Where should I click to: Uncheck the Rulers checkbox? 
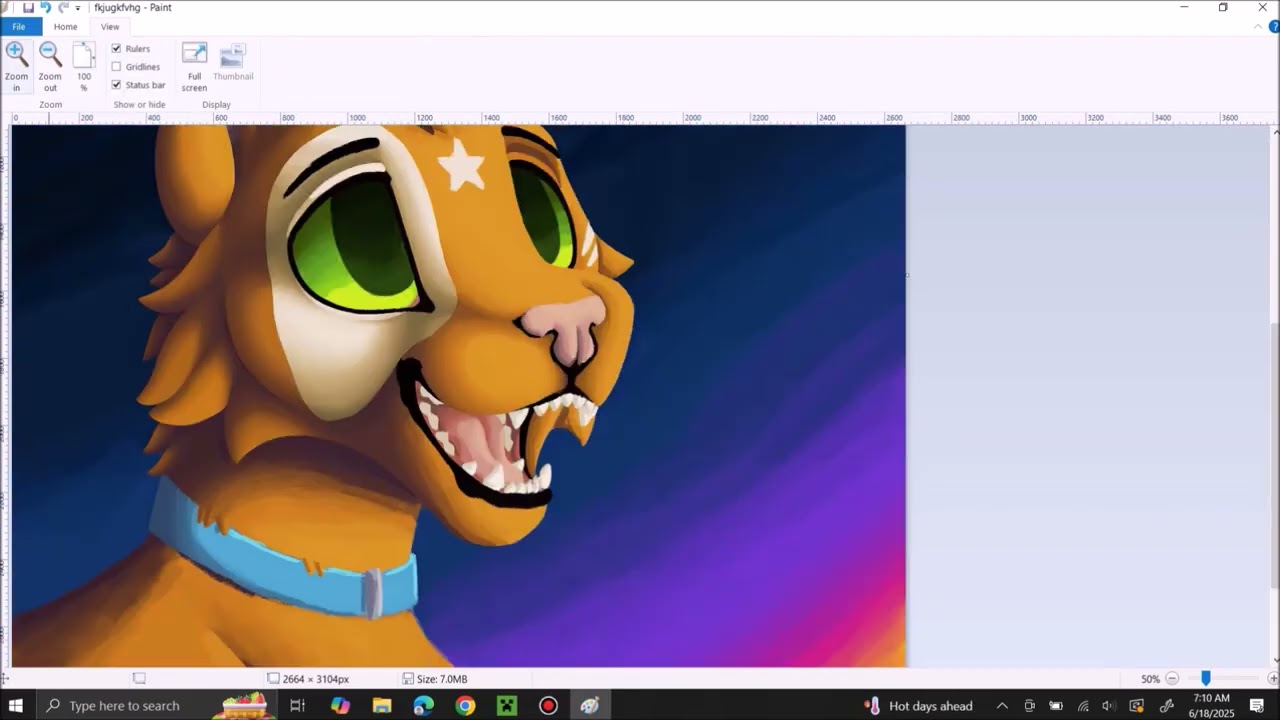tap(116, 48)
